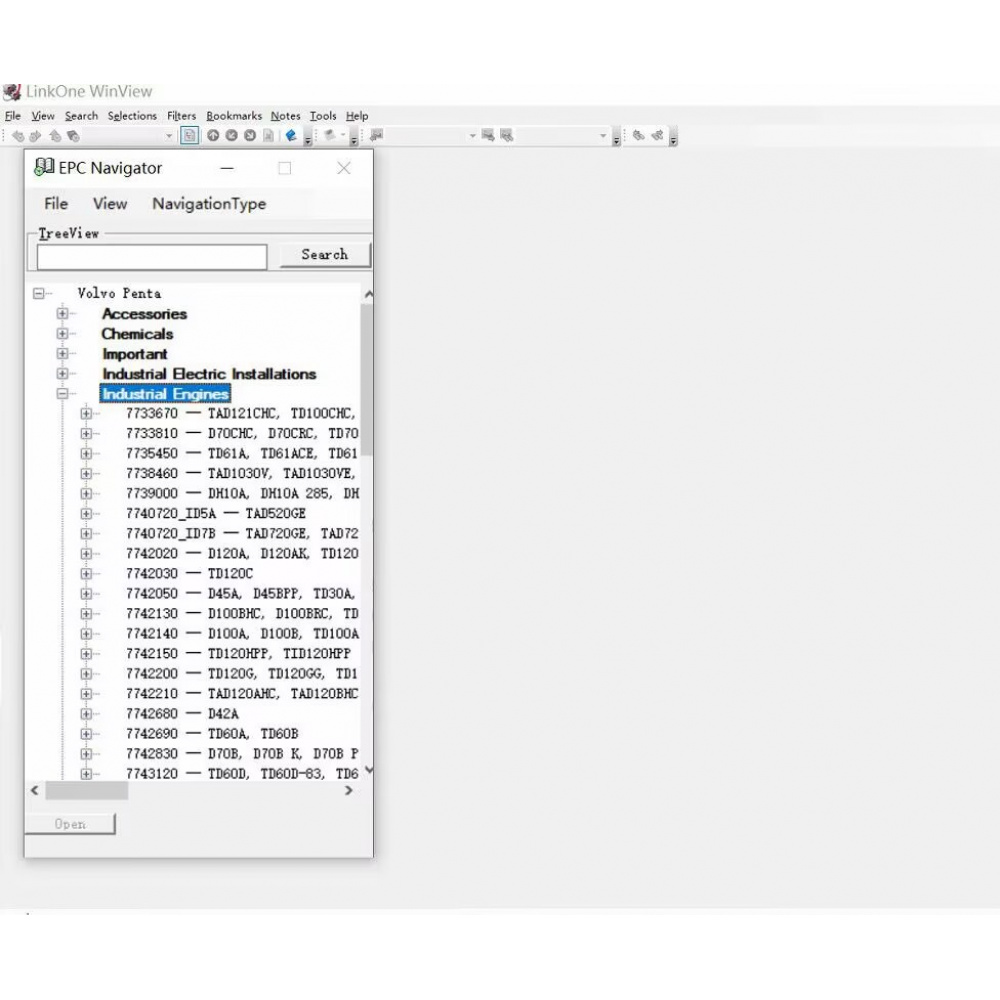
Task: Click the leftmost icon in the main toolbar
Action: [18, 136]
